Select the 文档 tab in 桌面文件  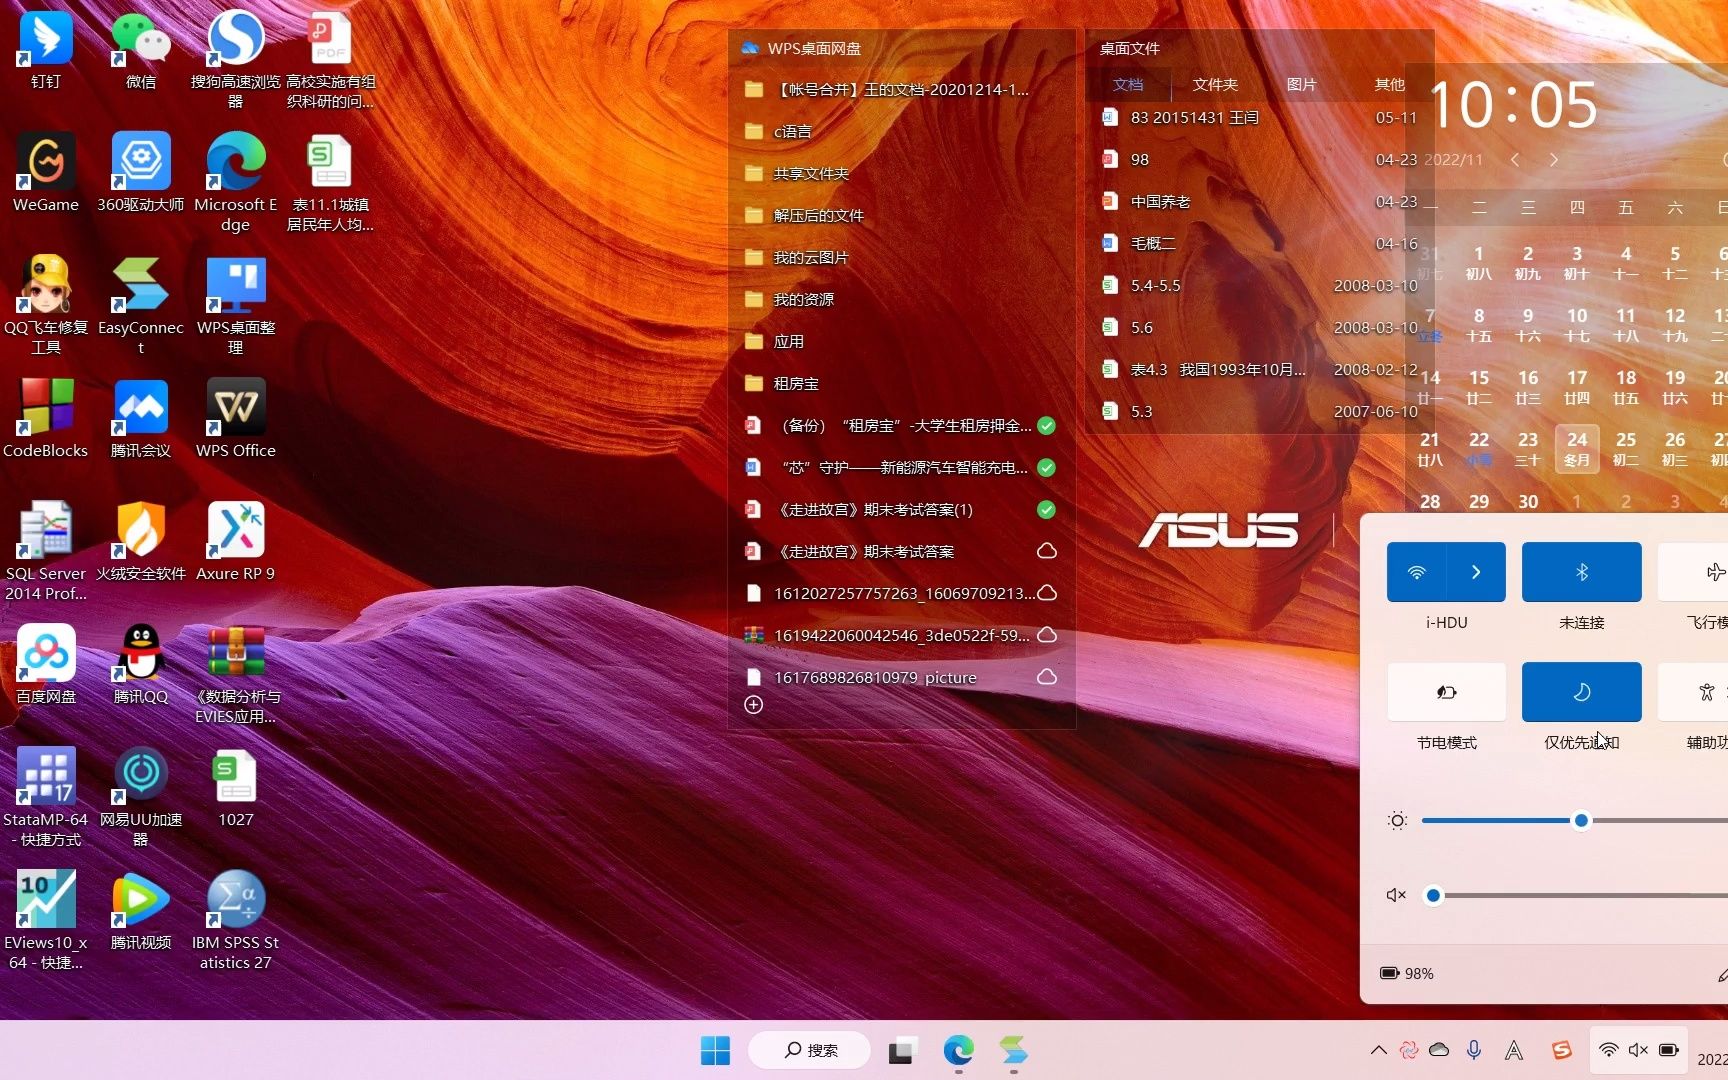(1128, 85)
